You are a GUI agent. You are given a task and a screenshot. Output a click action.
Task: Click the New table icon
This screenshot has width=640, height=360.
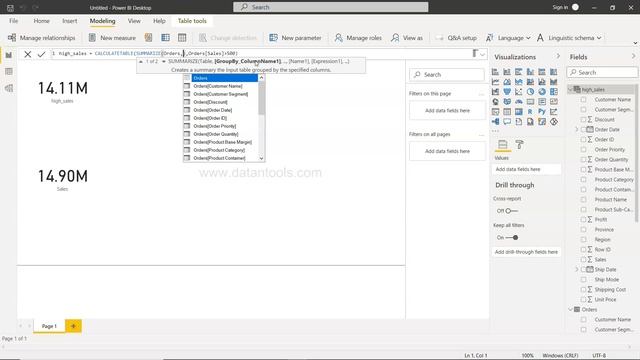pyautogui.click(x=182, y=38)
